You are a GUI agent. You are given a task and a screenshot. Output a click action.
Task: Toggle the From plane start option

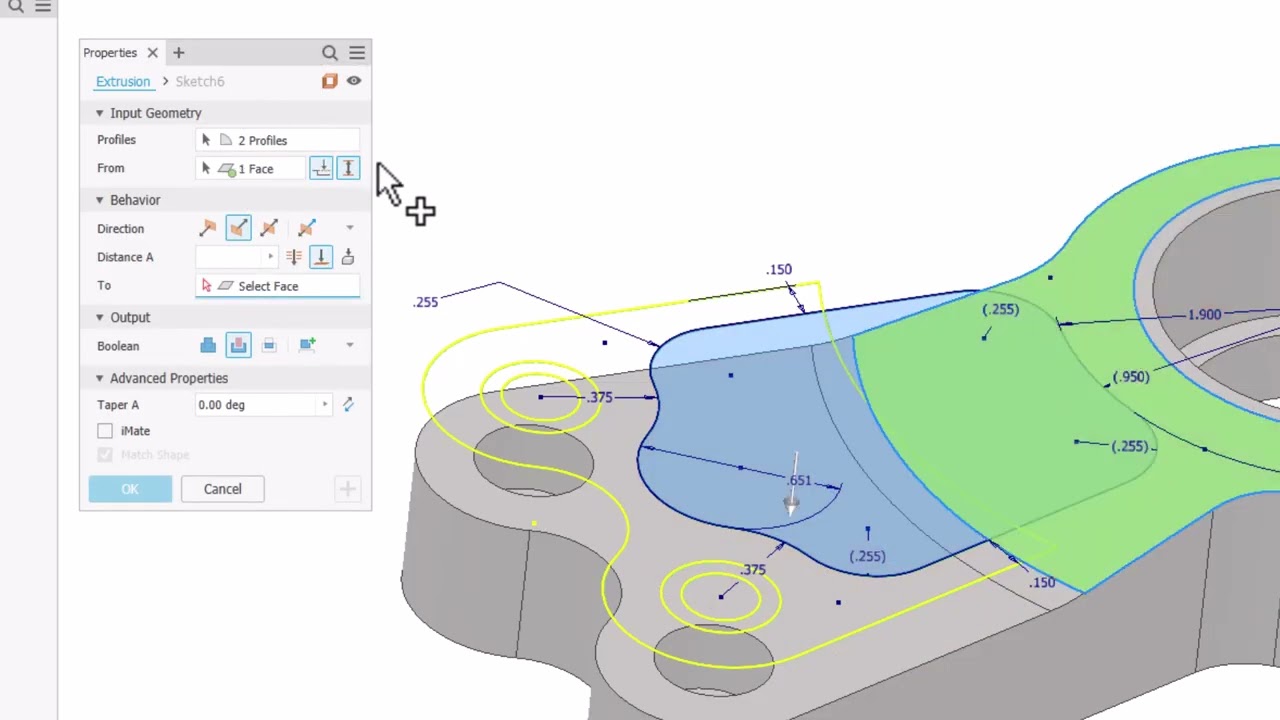(321, 169)
